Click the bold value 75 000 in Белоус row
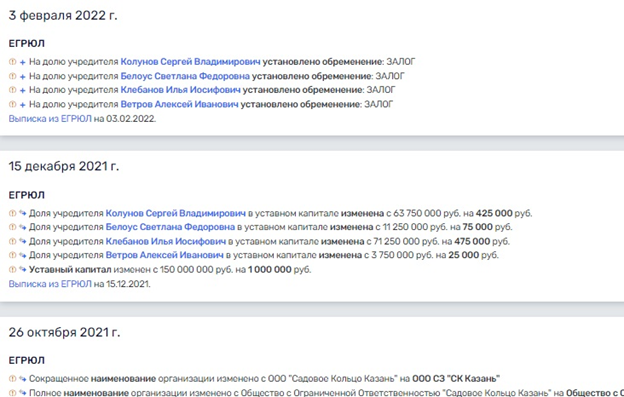The width and height of the screenshot is (624, 397). tap(478, 227)
